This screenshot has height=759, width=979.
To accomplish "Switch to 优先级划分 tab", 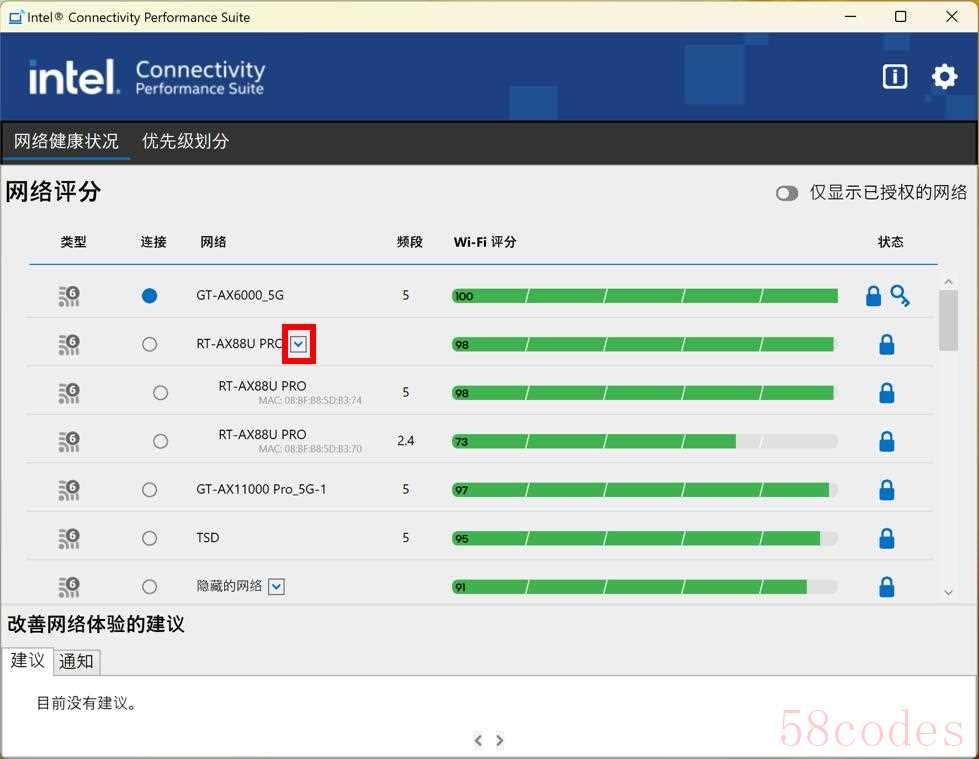I will [x=185, y=141].
